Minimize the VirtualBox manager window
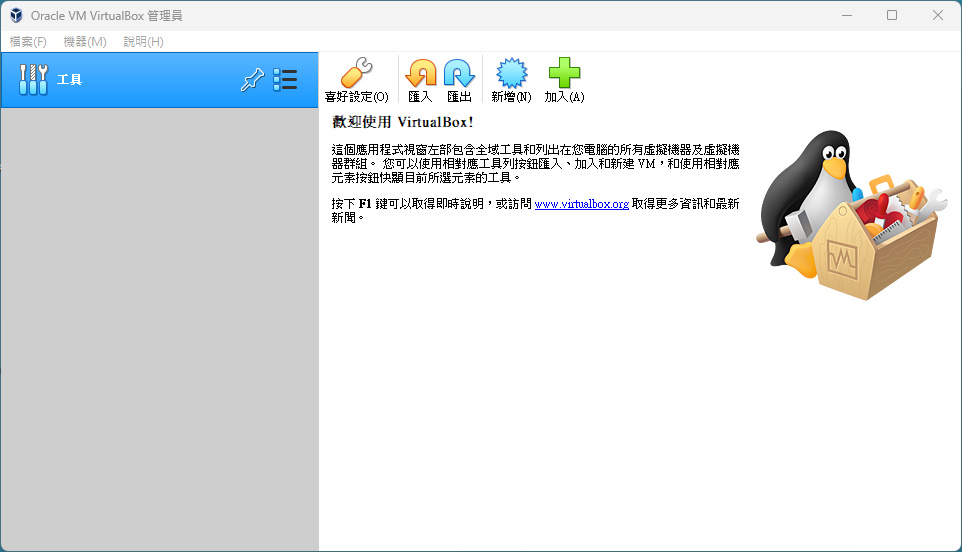 tap(847, 15)
